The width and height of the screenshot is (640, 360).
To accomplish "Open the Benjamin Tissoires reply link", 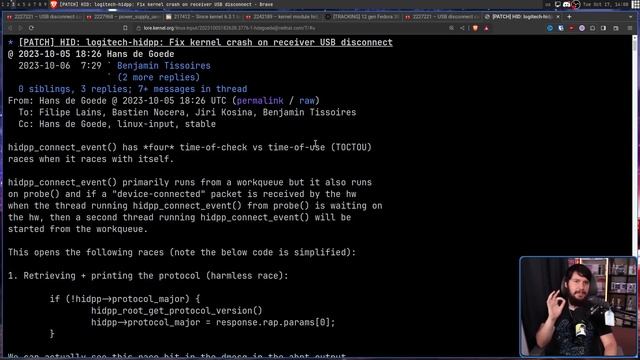I will 164,66.
